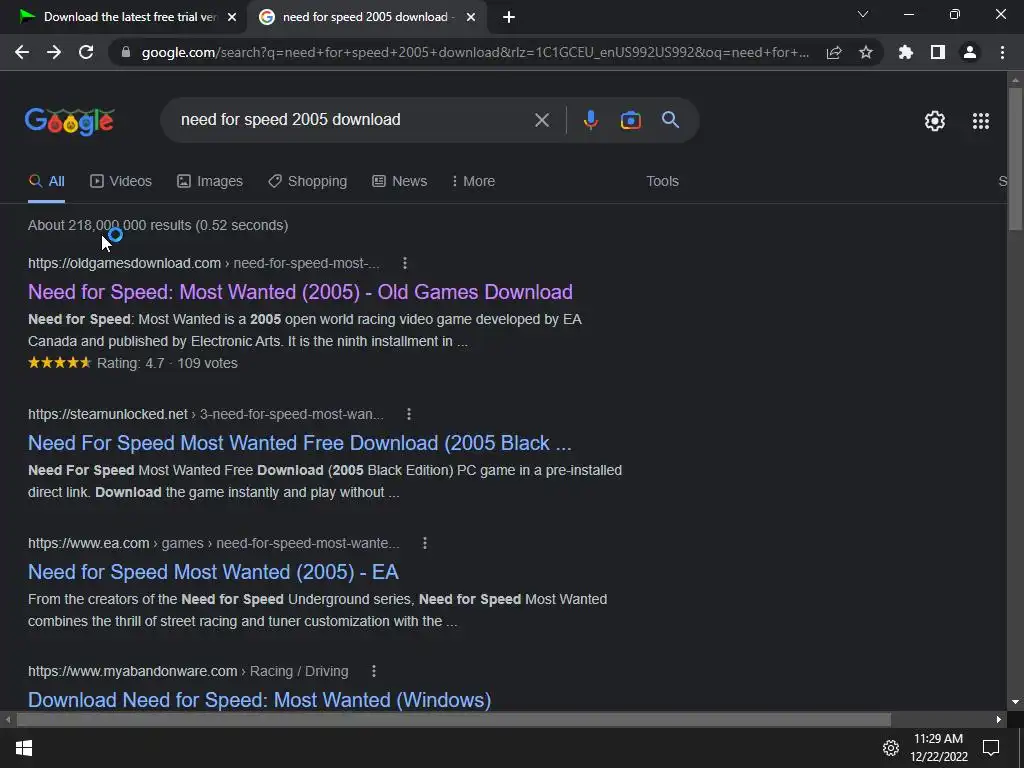Bookmark this page with the star icon
The height and width of the screenshot is (768, 1024).
(x=866, y=52)
